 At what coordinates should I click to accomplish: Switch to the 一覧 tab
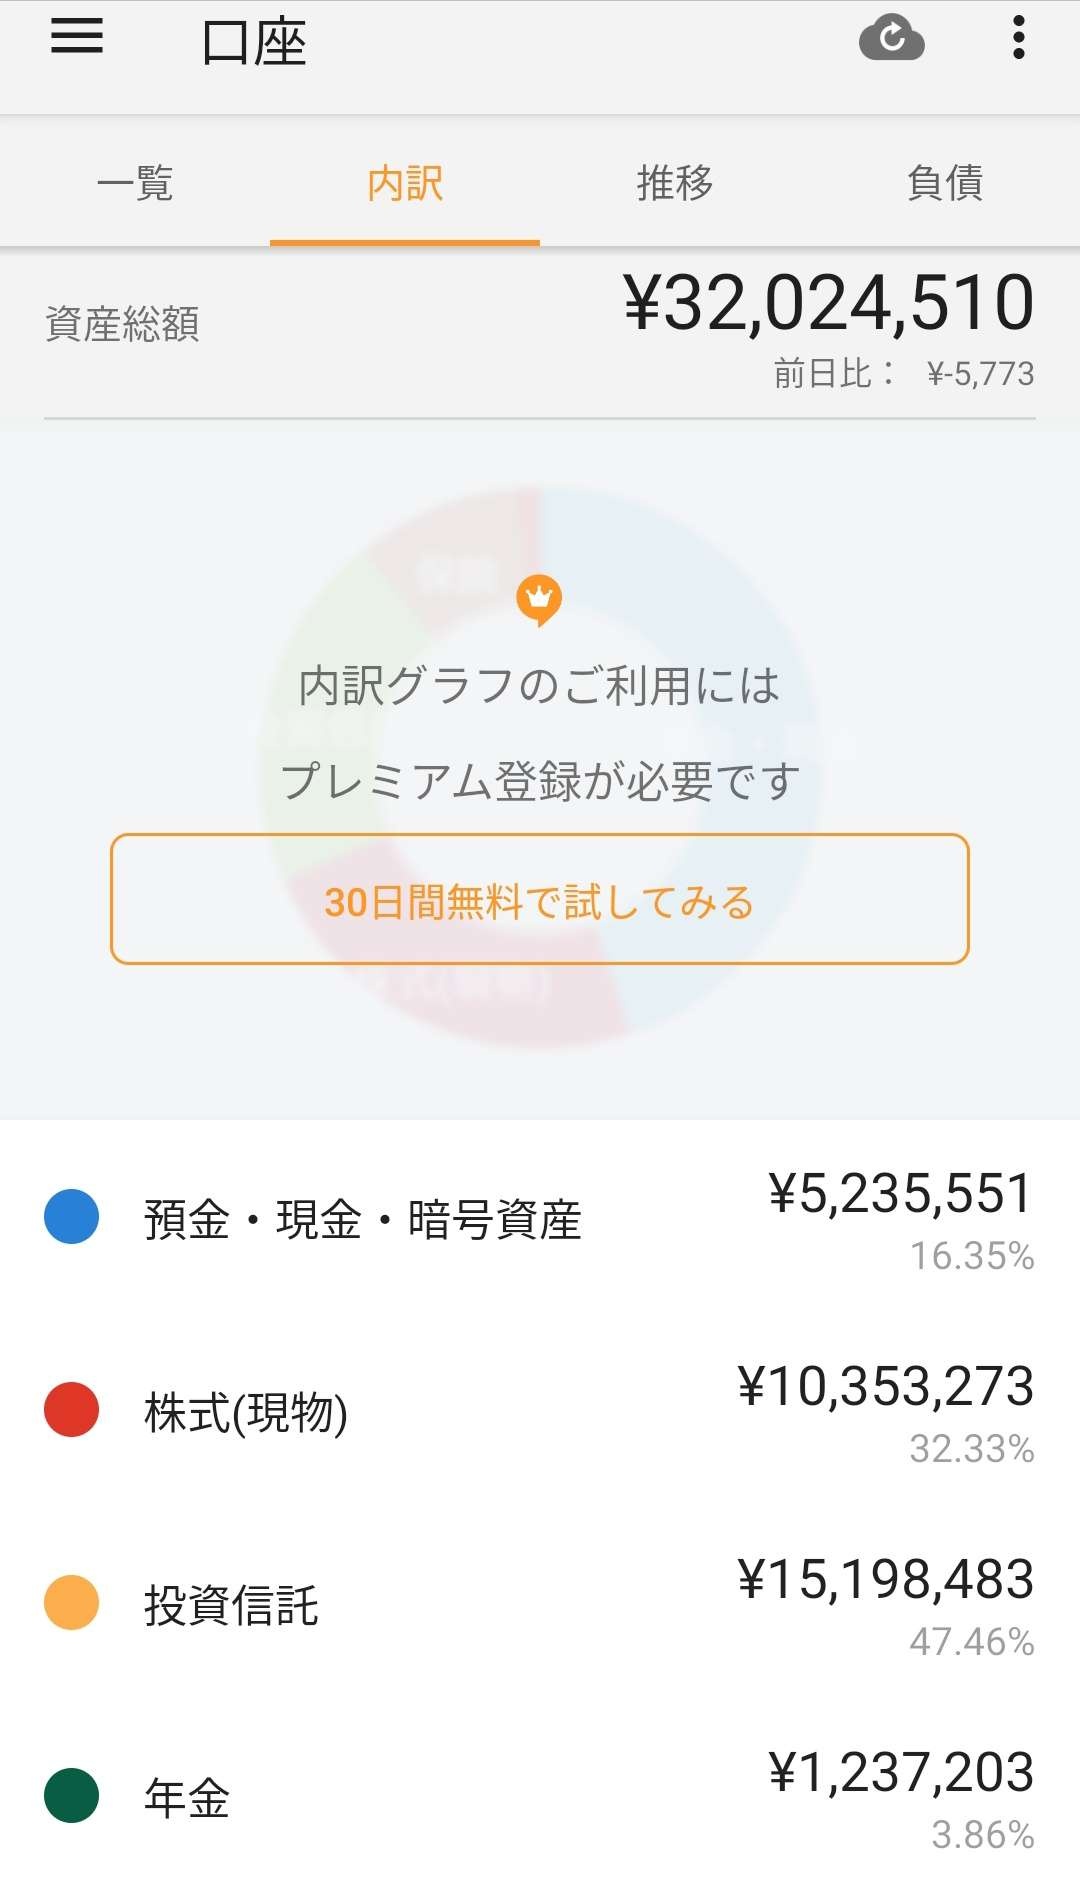(x=135, y=183)
